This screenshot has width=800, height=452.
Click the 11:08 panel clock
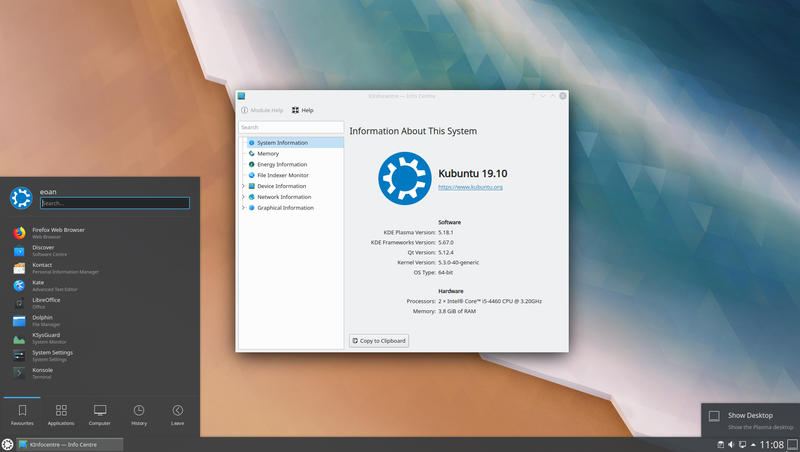[x=771, y=445]
